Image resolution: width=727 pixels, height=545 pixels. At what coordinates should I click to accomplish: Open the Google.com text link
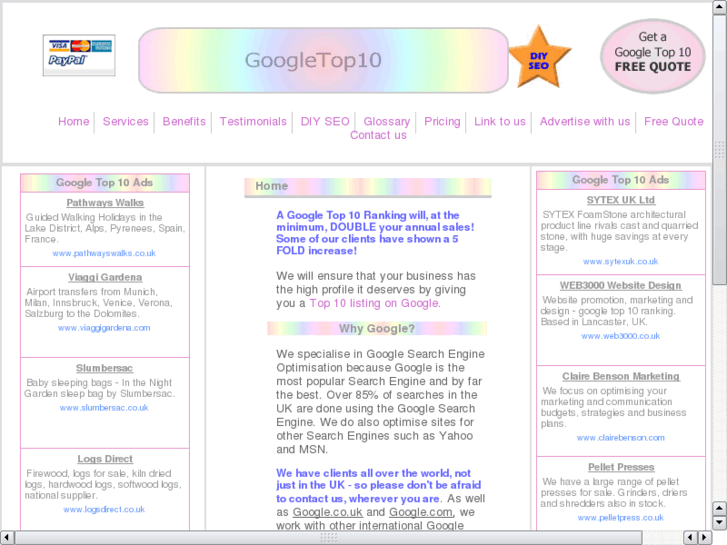pos(421,512)
